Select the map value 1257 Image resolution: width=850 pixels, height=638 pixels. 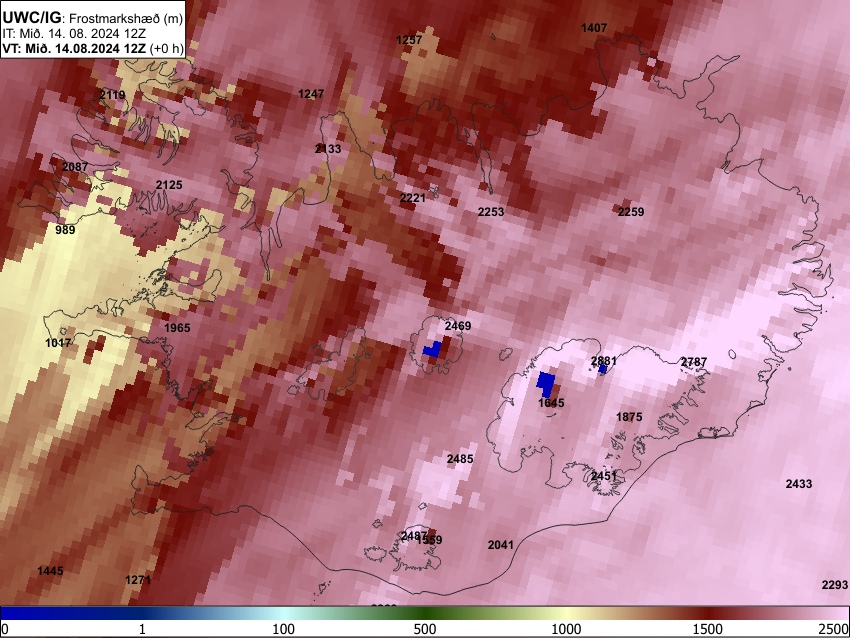[409, 40]
